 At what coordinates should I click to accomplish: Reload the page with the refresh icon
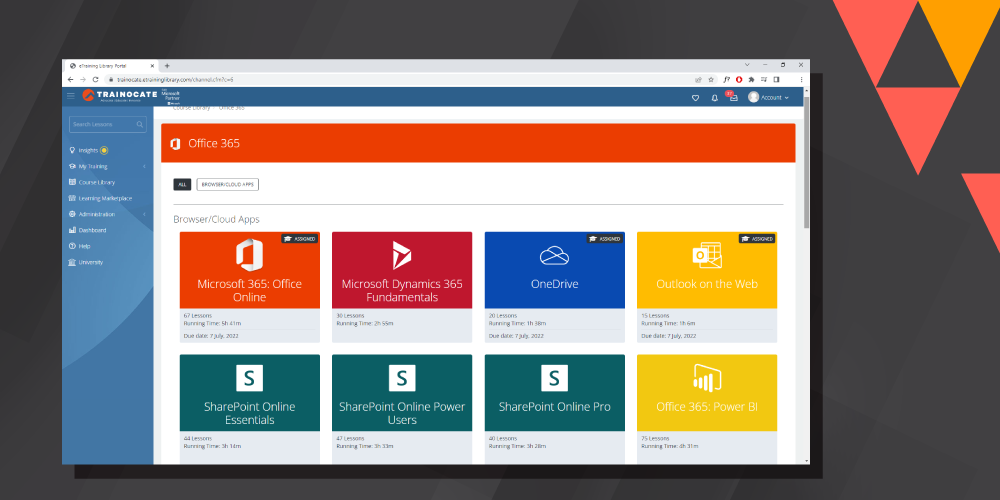click(96, 80)
